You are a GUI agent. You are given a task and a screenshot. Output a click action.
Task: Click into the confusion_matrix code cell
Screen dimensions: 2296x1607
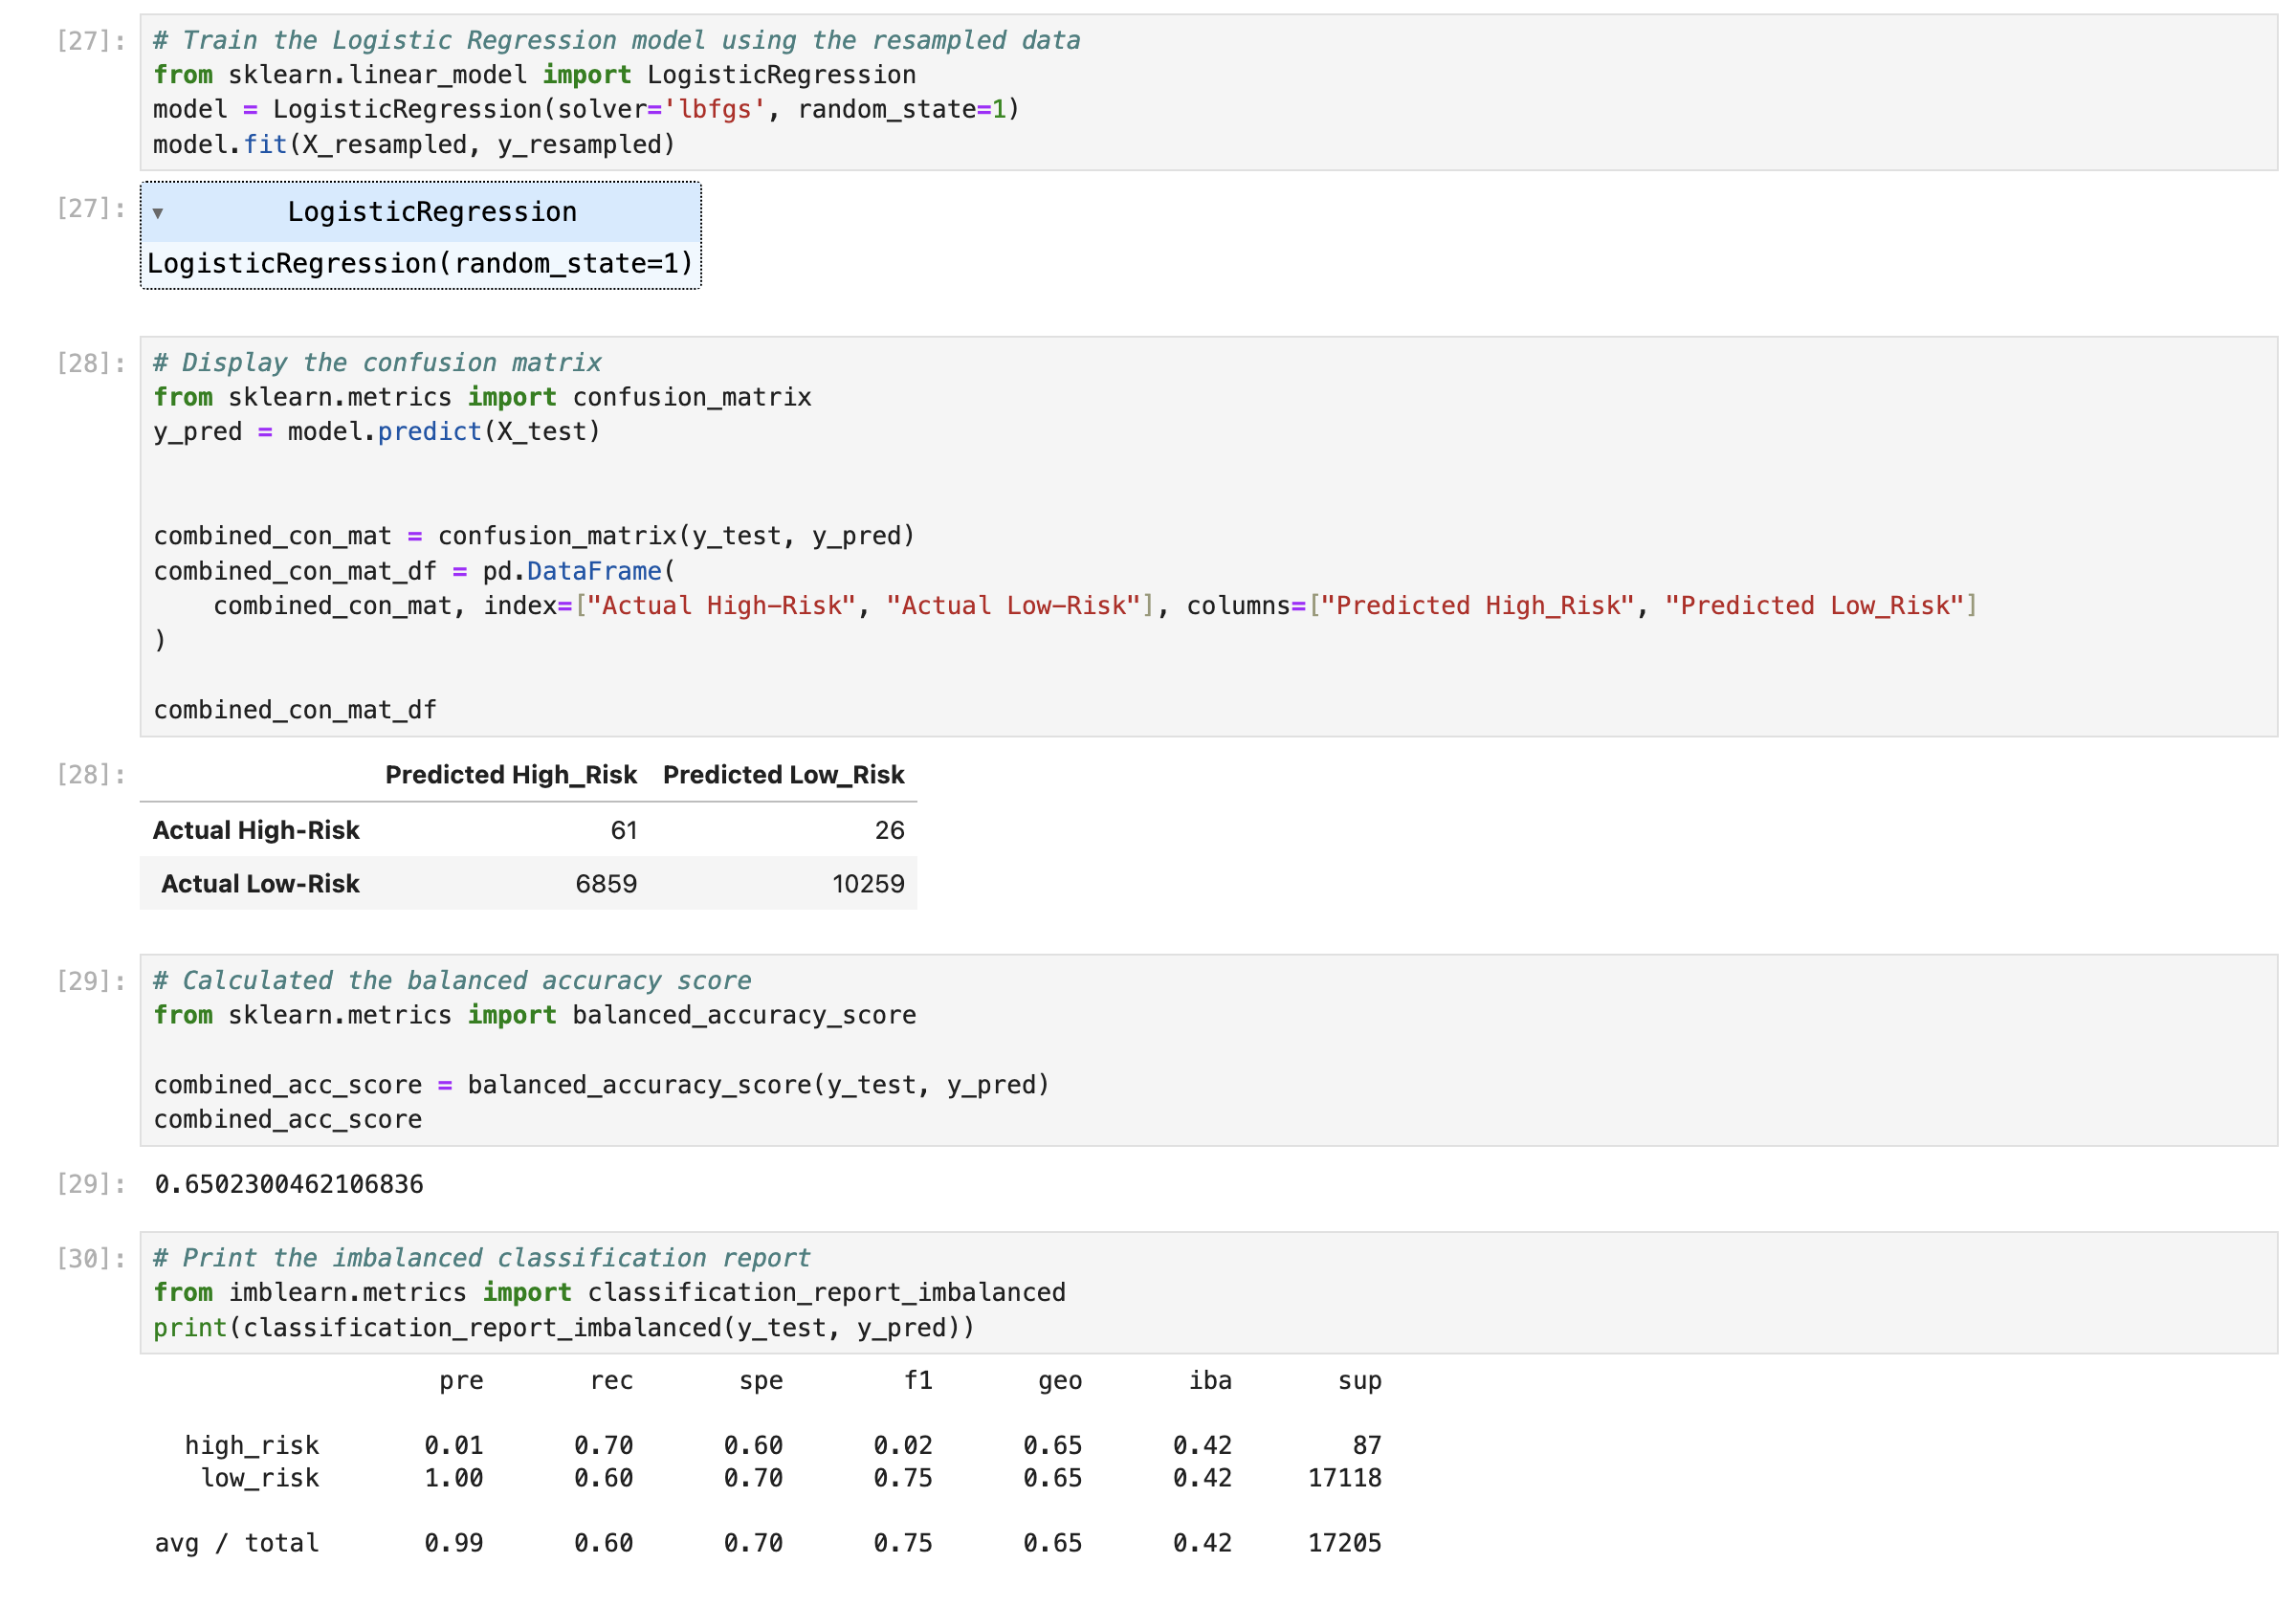[x=1000, y=500]
